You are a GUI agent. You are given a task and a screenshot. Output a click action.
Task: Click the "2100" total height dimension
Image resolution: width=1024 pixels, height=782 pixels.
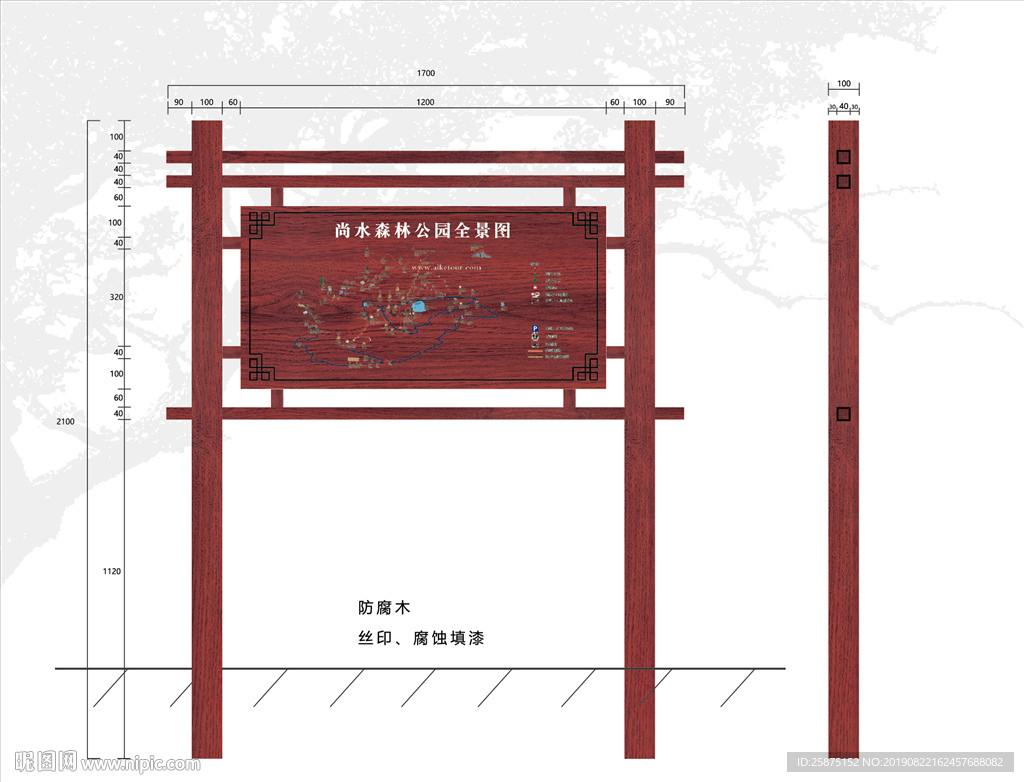[65, 421]
